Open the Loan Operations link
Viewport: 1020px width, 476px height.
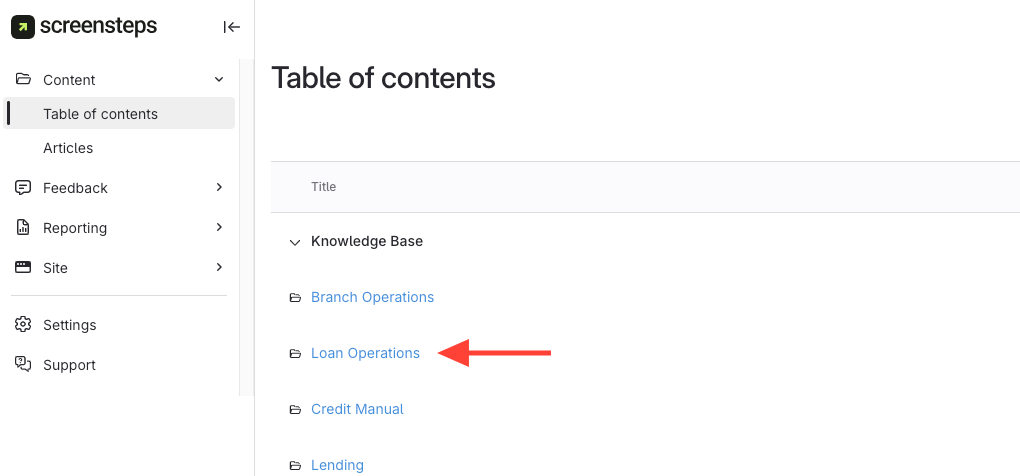pos(365,353)
